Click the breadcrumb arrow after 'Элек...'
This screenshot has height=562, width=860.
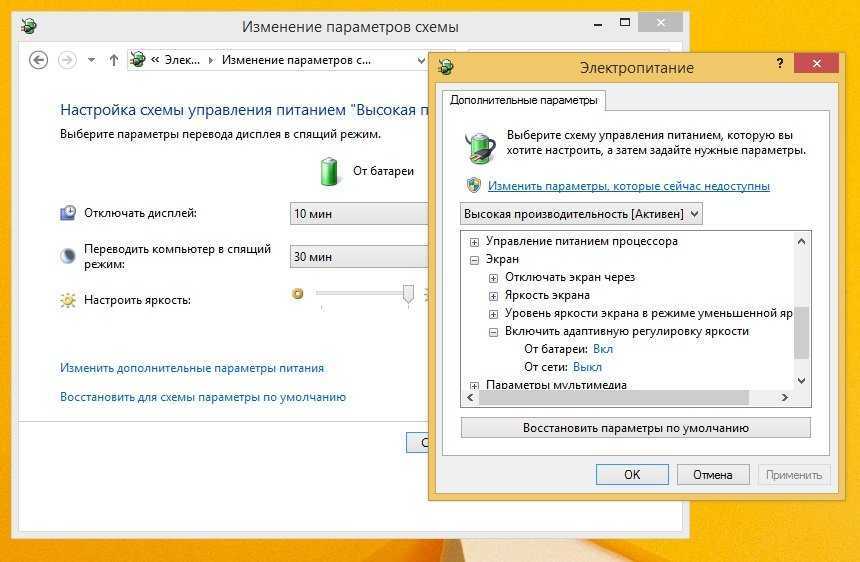(211, 60)
